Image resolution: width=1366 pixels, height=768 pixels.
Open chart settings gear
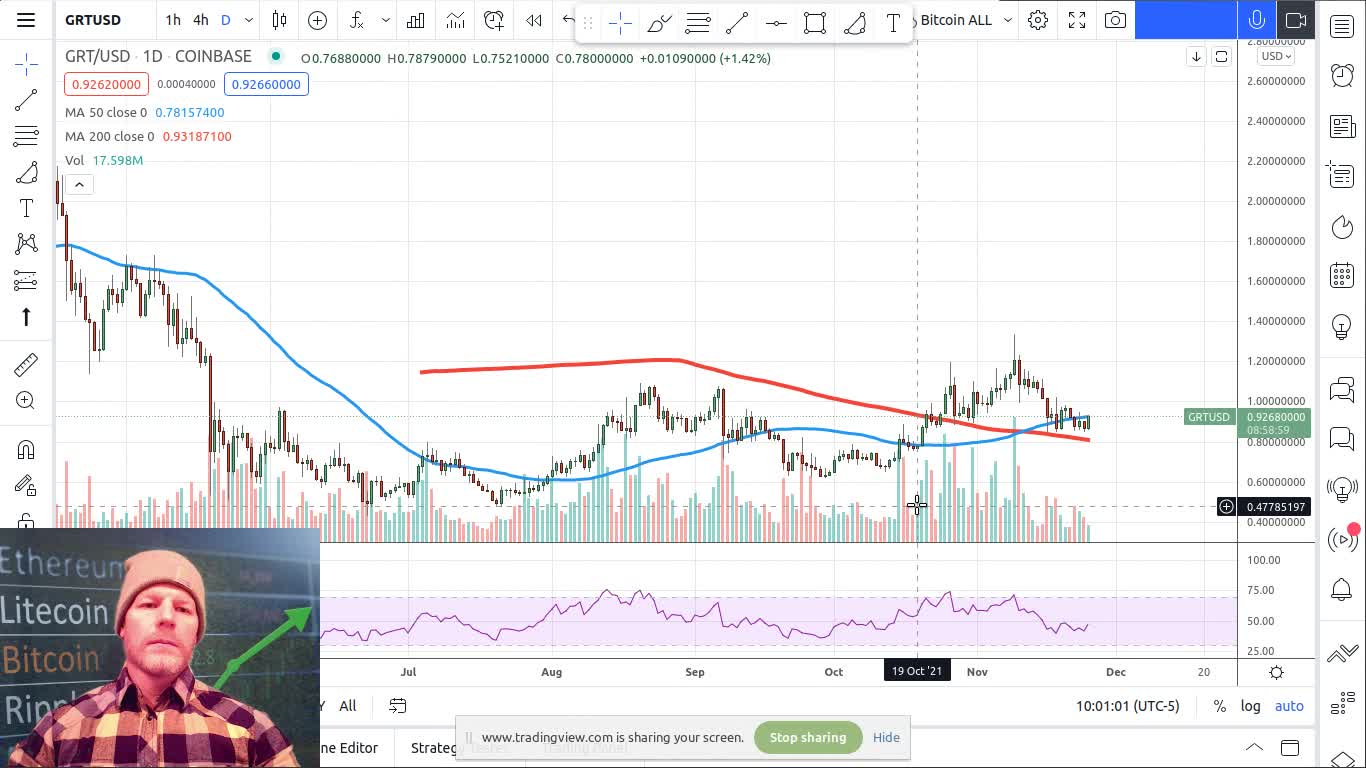[x=1038, y=20]
